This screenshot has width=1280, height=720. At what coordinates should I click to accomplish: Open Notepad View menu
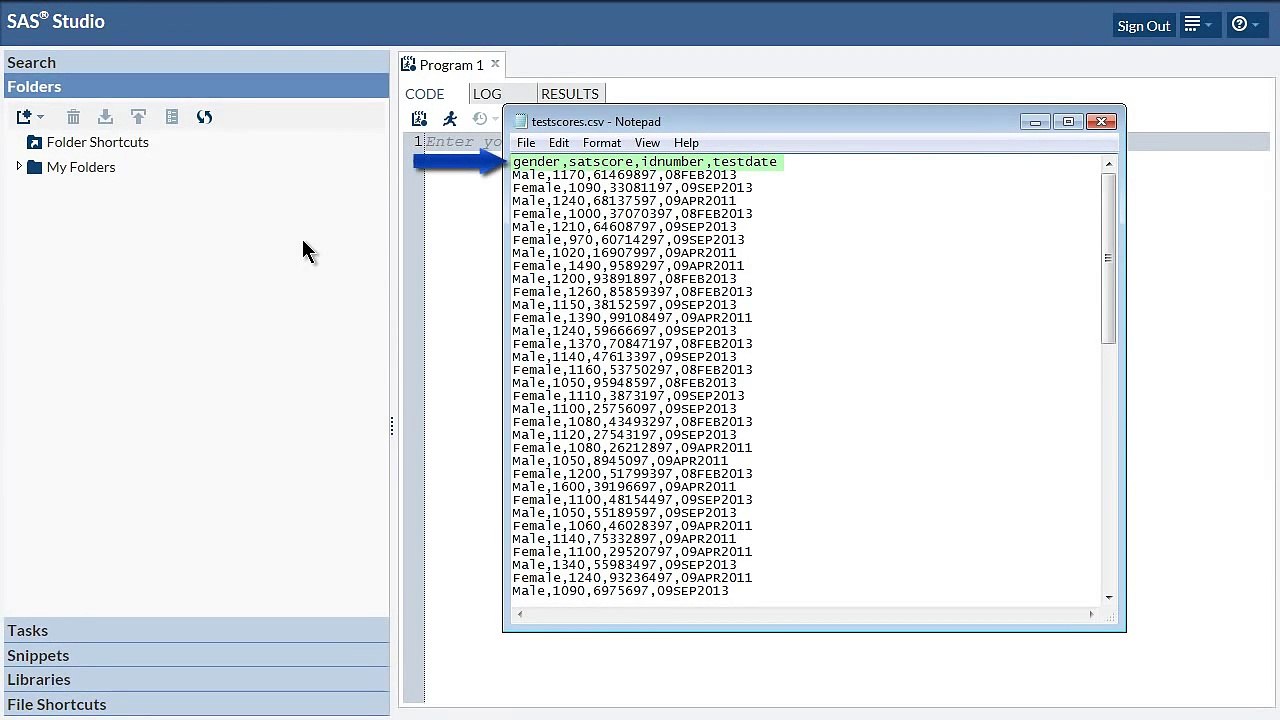point(647,143)
